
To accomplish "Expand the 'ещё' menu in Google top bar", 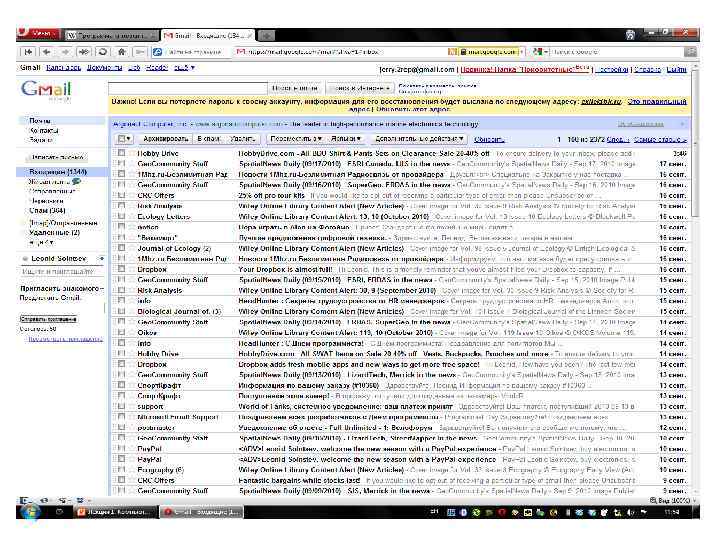I will coord(184,68).
